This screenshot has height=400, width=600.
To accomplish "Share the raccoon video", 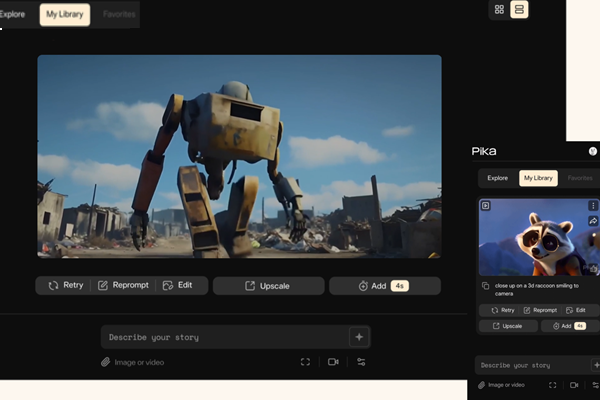I will pyautogui.click(x=593, y=221).
